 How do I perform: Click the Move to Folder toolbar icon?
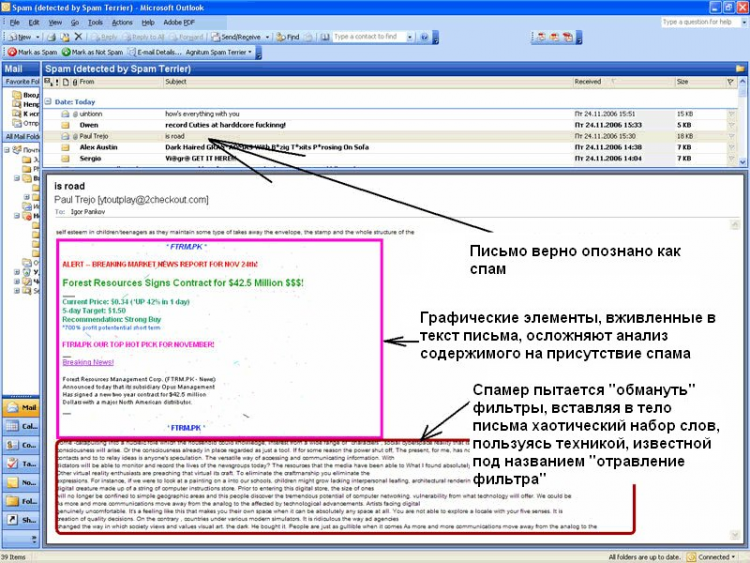coord(65,37)
